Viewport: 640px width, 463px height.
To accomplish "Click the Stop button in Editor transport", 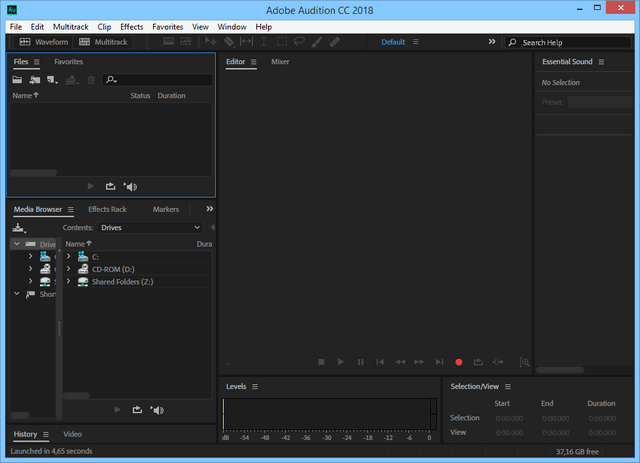I will click(x=321, y=361).
